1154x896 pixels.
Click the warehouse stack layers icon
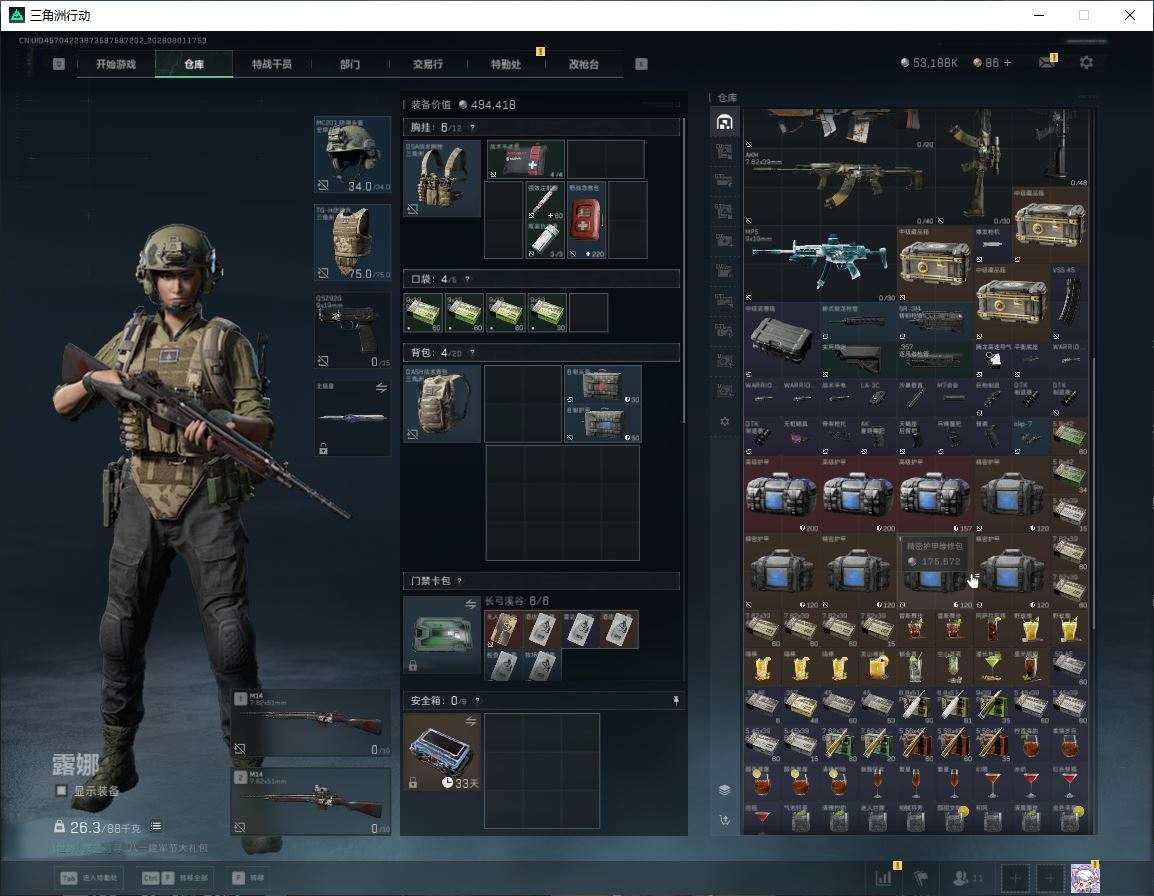coord(724,790)
